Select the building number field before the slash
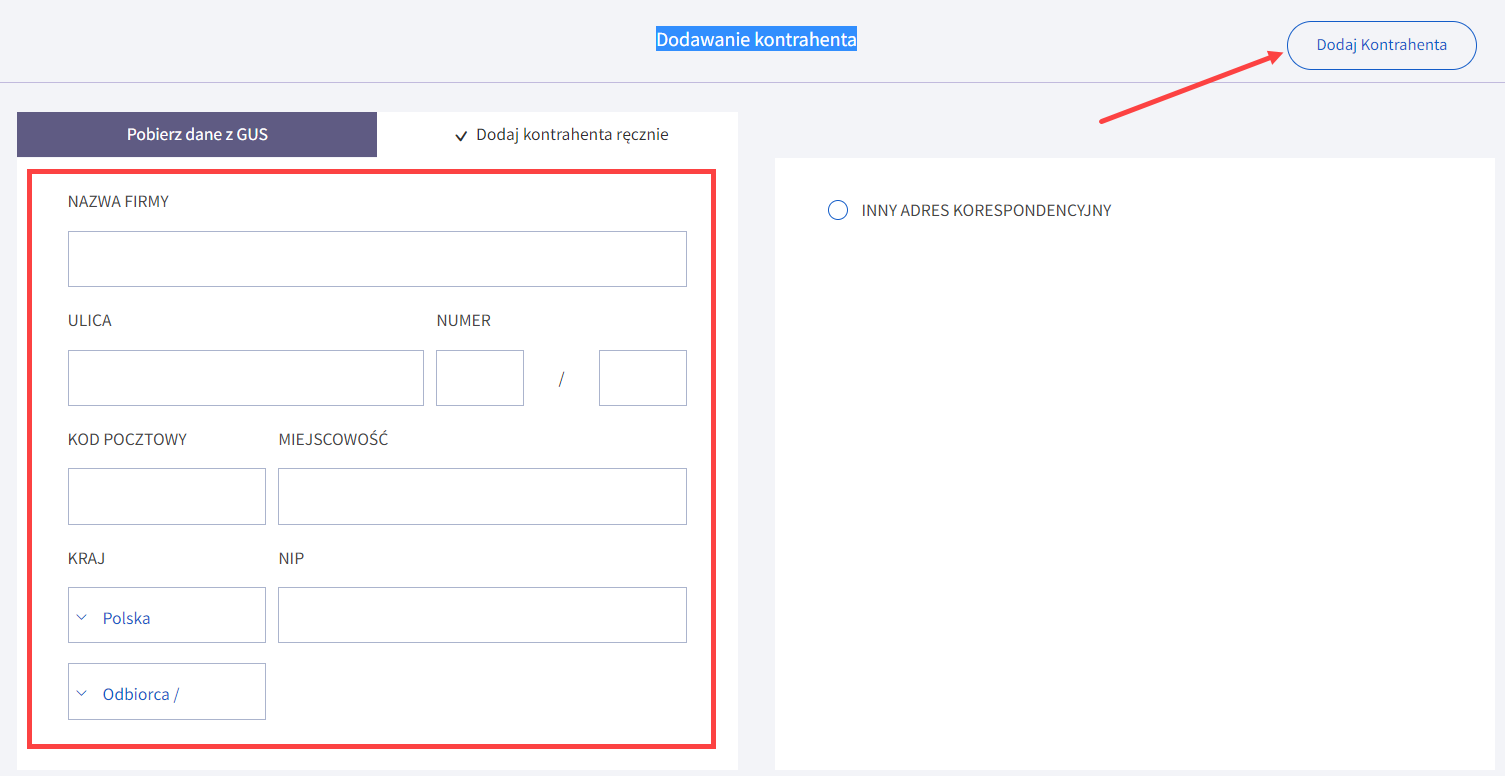The image size is (1505, 776). click(x=480, y=378)
